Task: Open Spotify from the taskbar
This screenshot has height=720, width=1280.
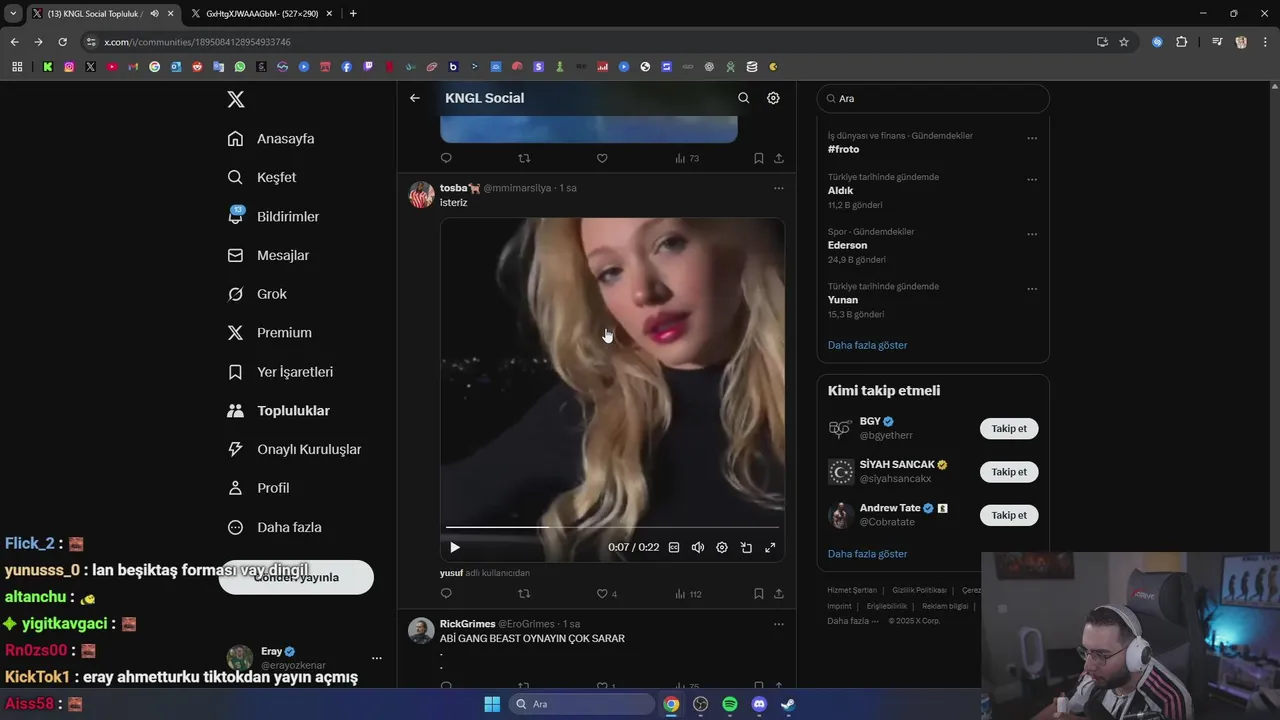Action: [x=730, y=704]
